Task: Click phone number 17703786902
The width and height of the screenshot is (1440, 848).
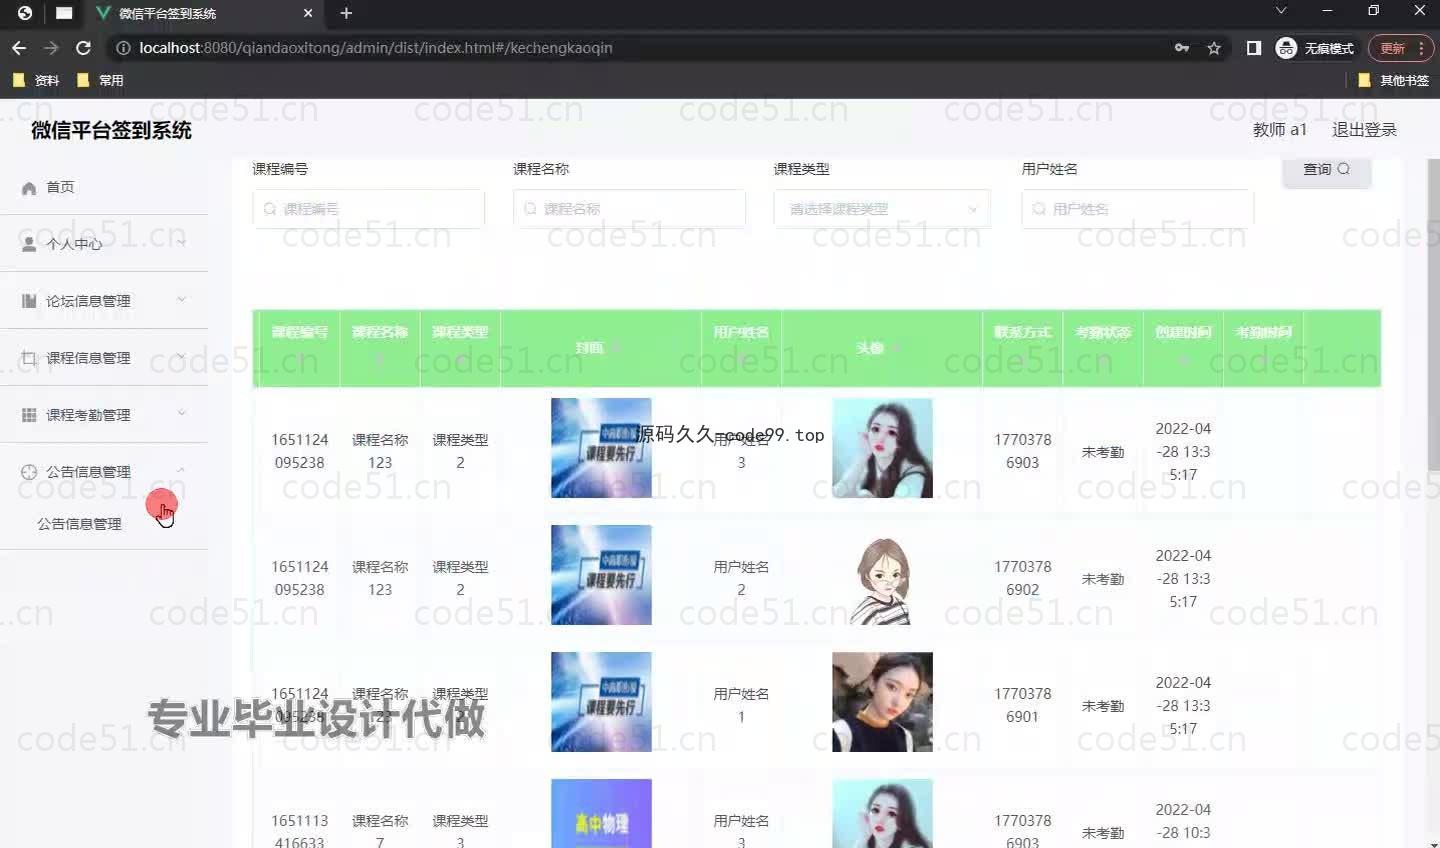Action: [x=1022, y=578]
